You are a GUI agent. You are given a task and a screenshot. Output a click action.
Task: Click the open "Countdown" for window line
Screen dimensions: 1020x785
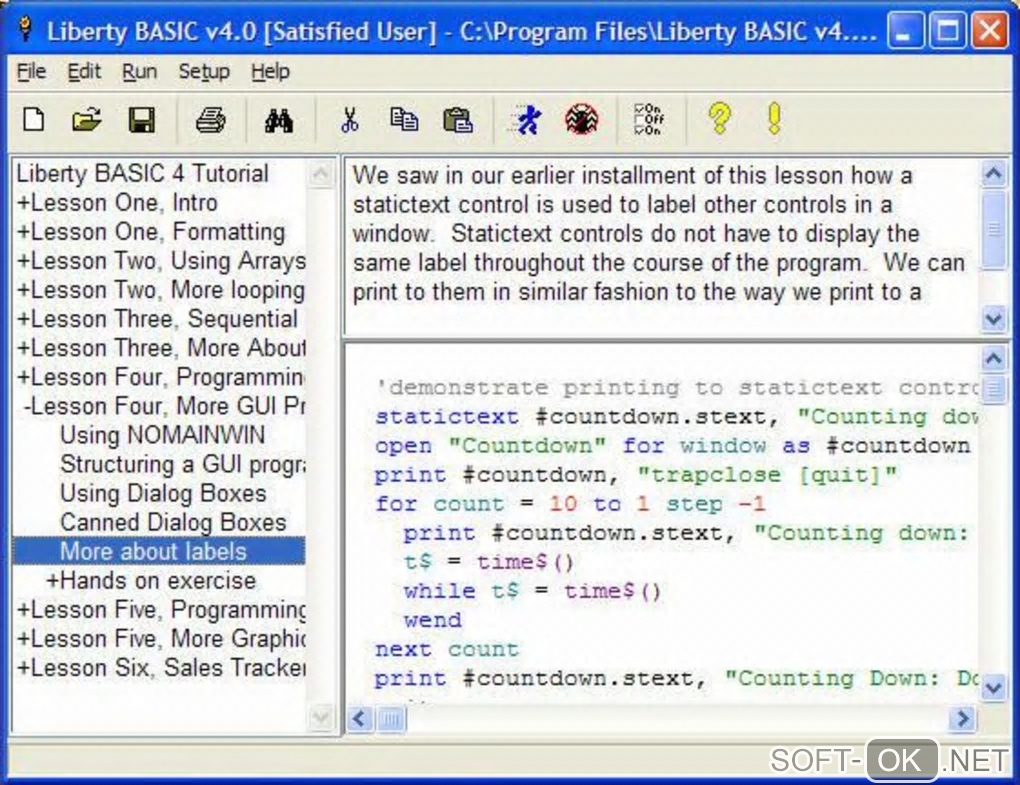point(673,446)
